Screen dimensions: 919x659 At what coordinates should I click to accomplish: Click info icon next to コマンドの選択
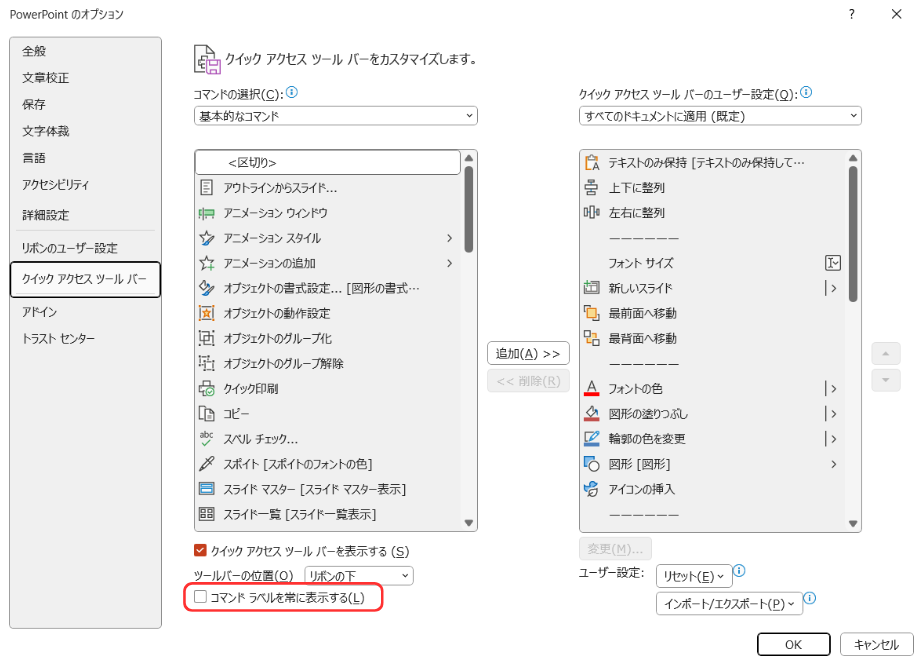click(292, 92)
